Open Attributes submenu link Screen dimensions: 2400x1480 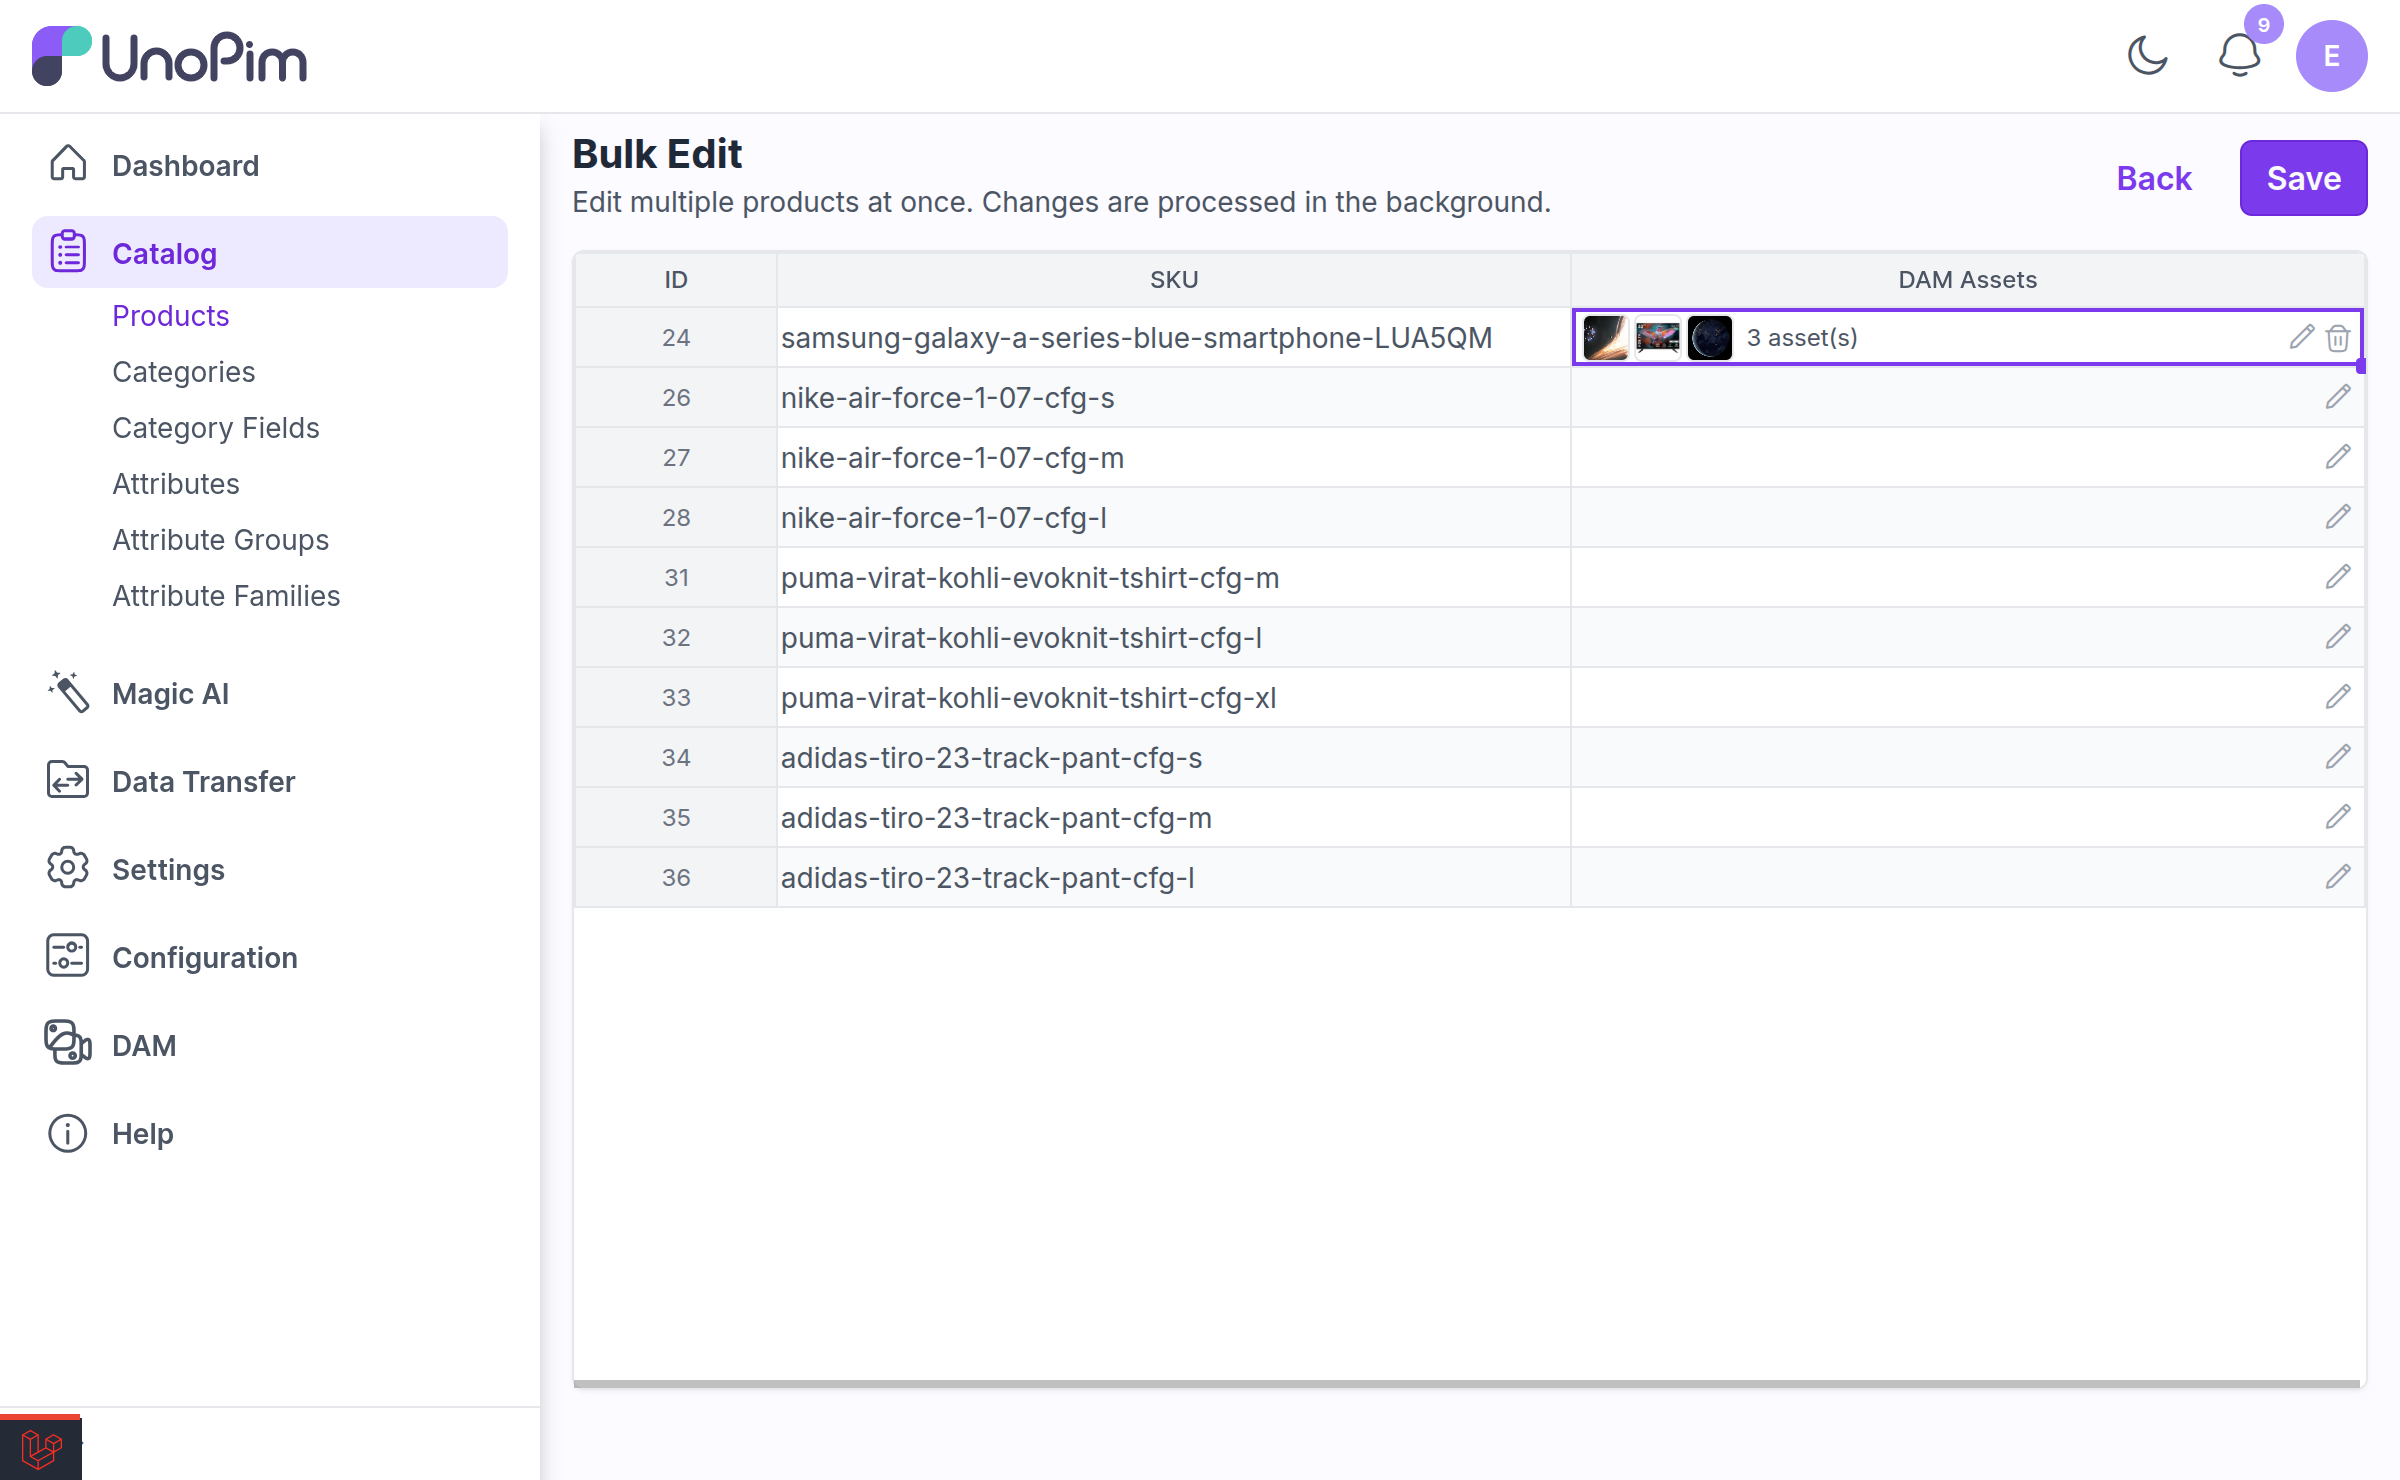click(x=176, y=483)
